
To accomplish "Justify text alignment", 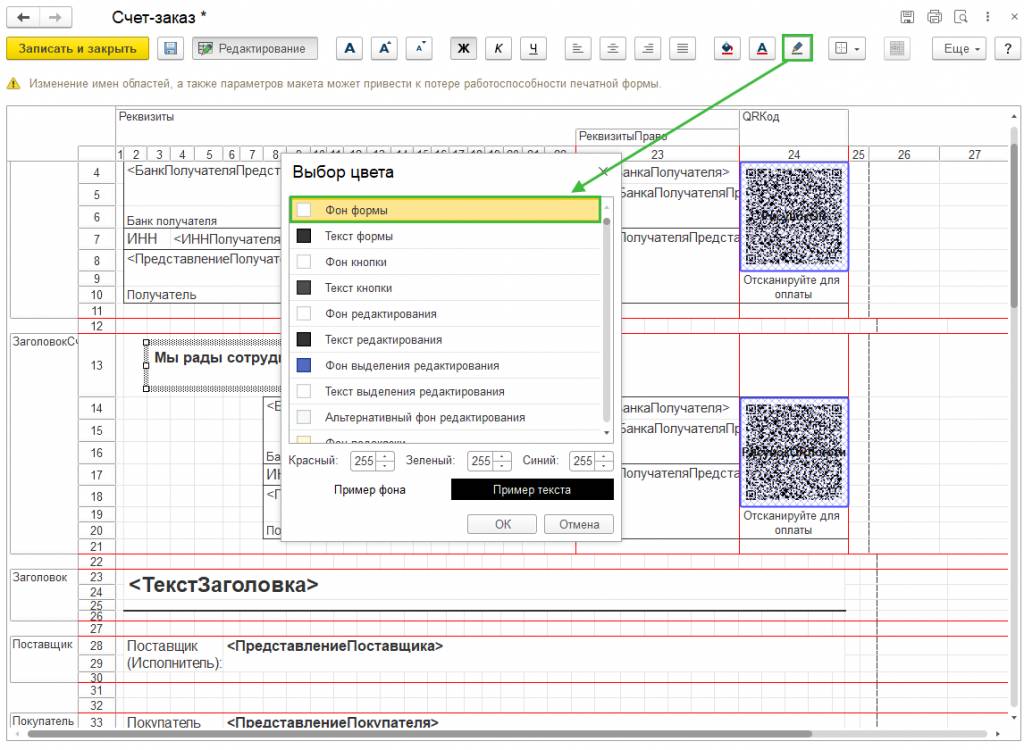I will point(682,48).
